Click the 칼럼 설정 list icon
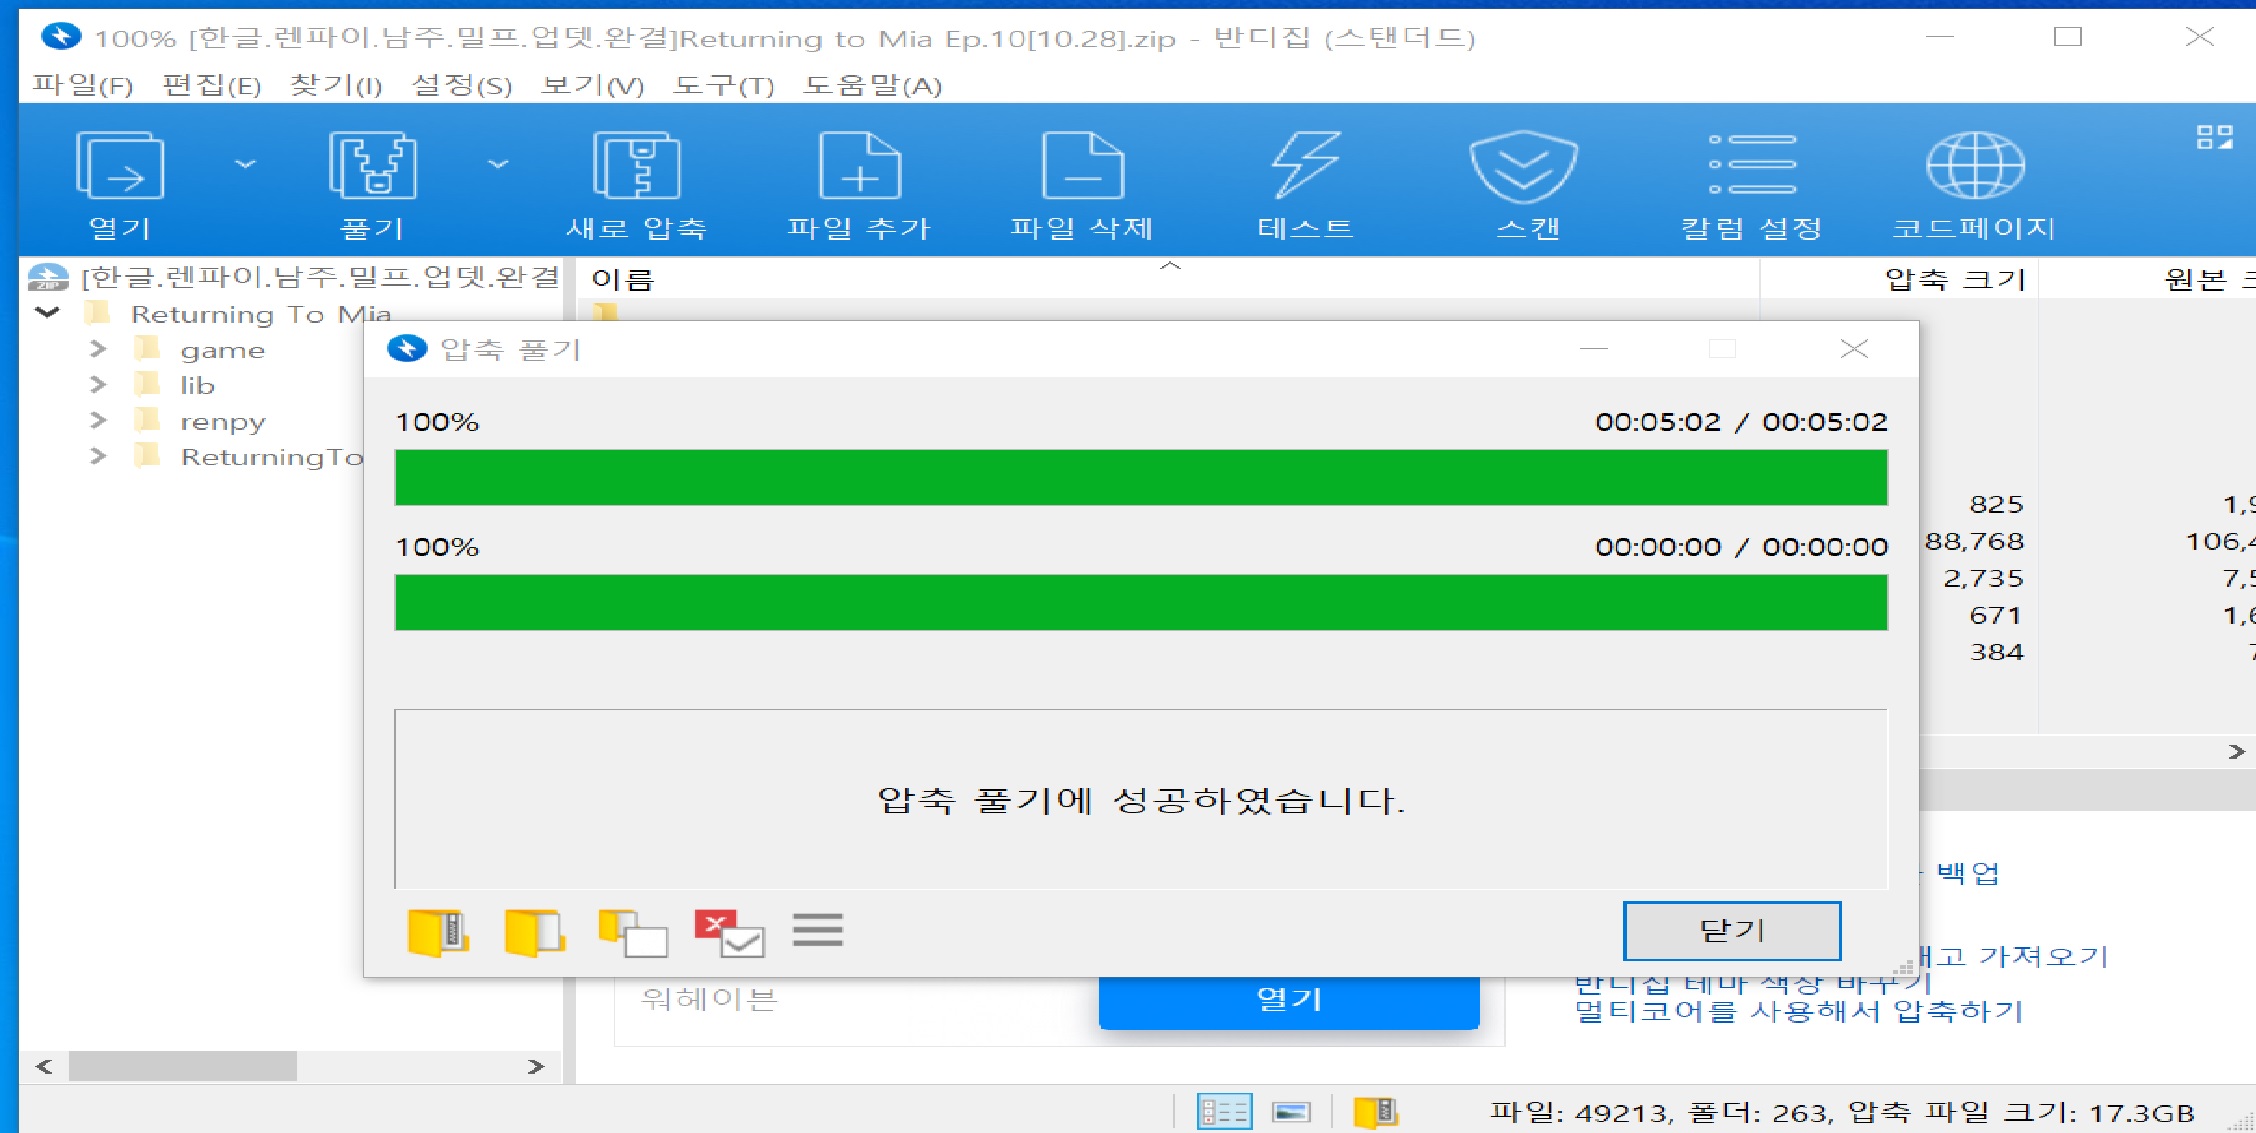The height and width of the screenshot is (1133, 2256). click(x=1752, y=165)
